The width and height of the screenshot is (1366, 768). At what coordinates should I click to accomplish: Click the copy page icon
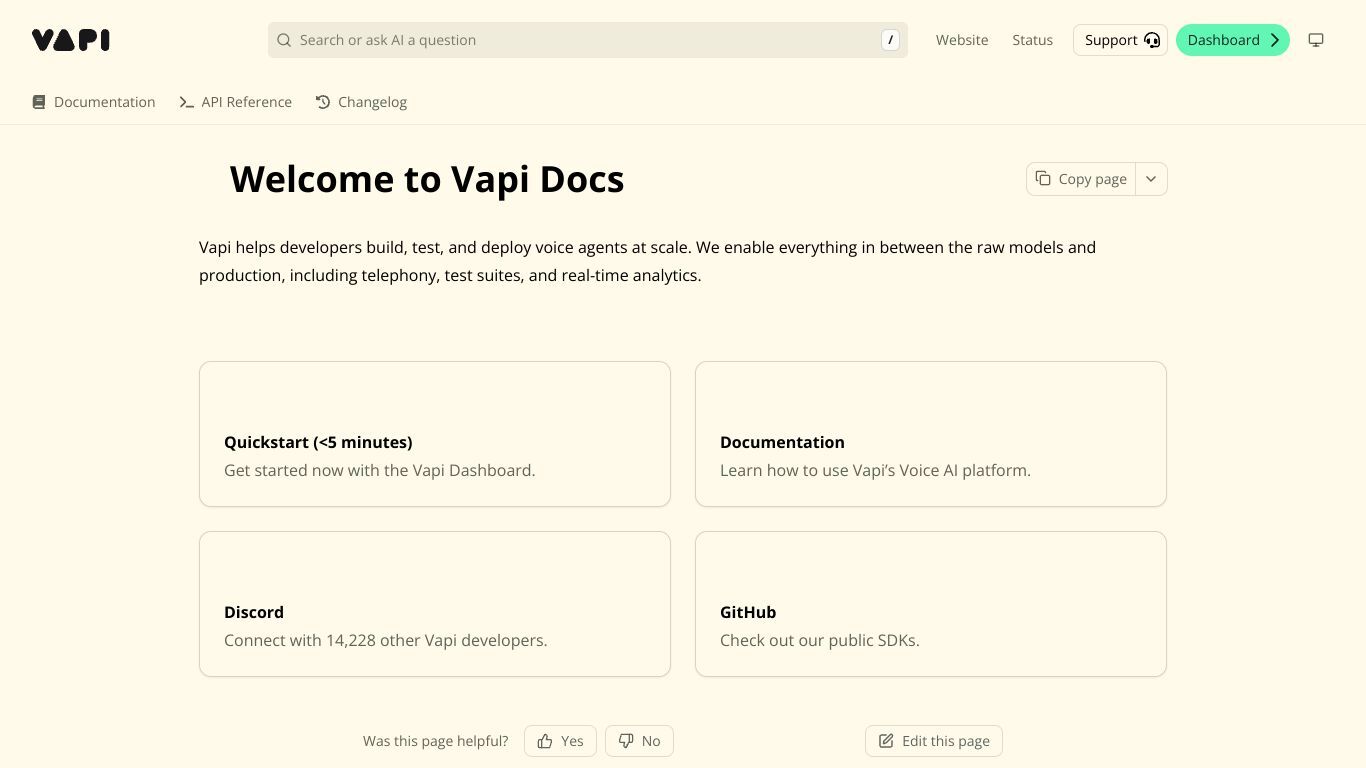pos(1043,178)
